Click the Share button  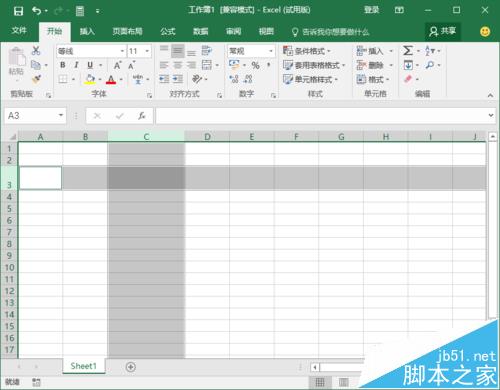[x=443, y=31]
